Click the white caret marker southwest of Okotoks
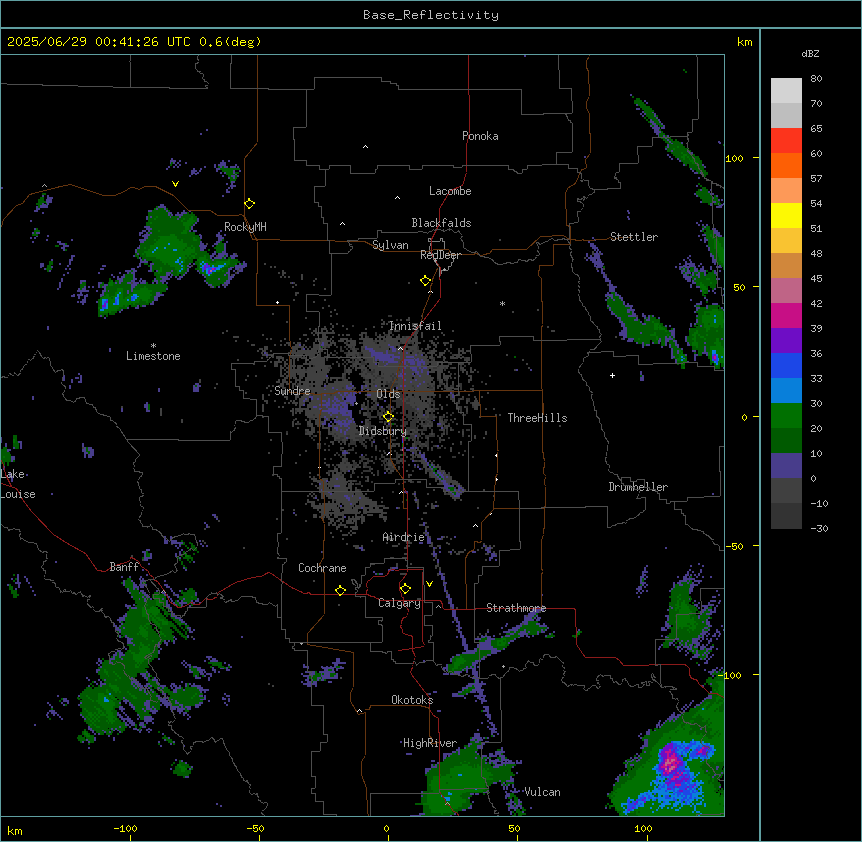The height and width of the screenshot is (842, 862). point(360,711)
